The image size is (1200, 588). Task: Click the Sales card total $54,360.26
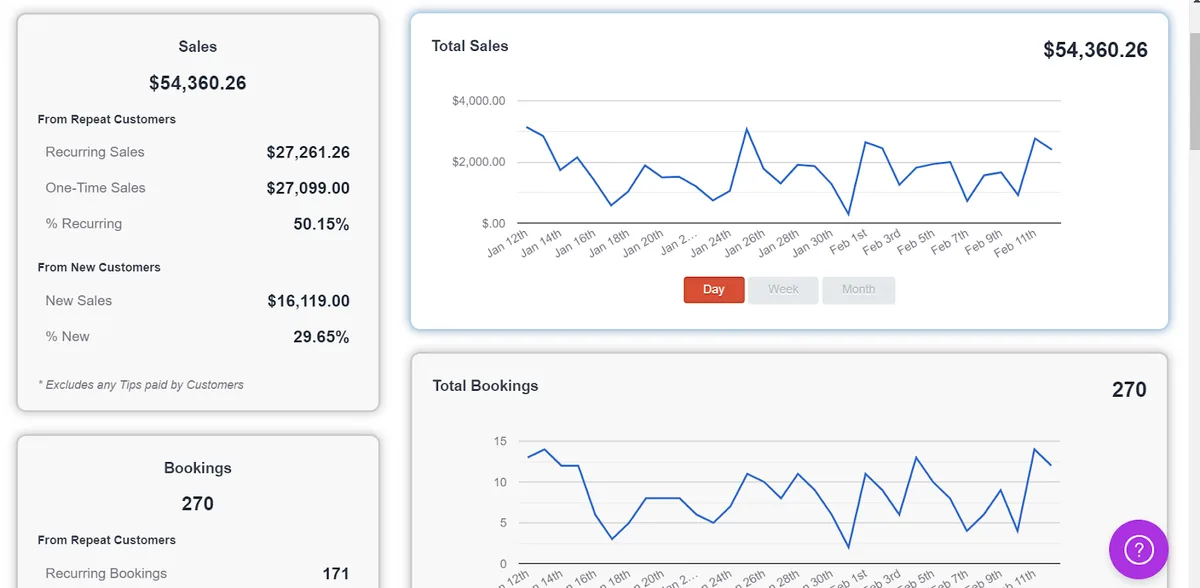point(197,83)
